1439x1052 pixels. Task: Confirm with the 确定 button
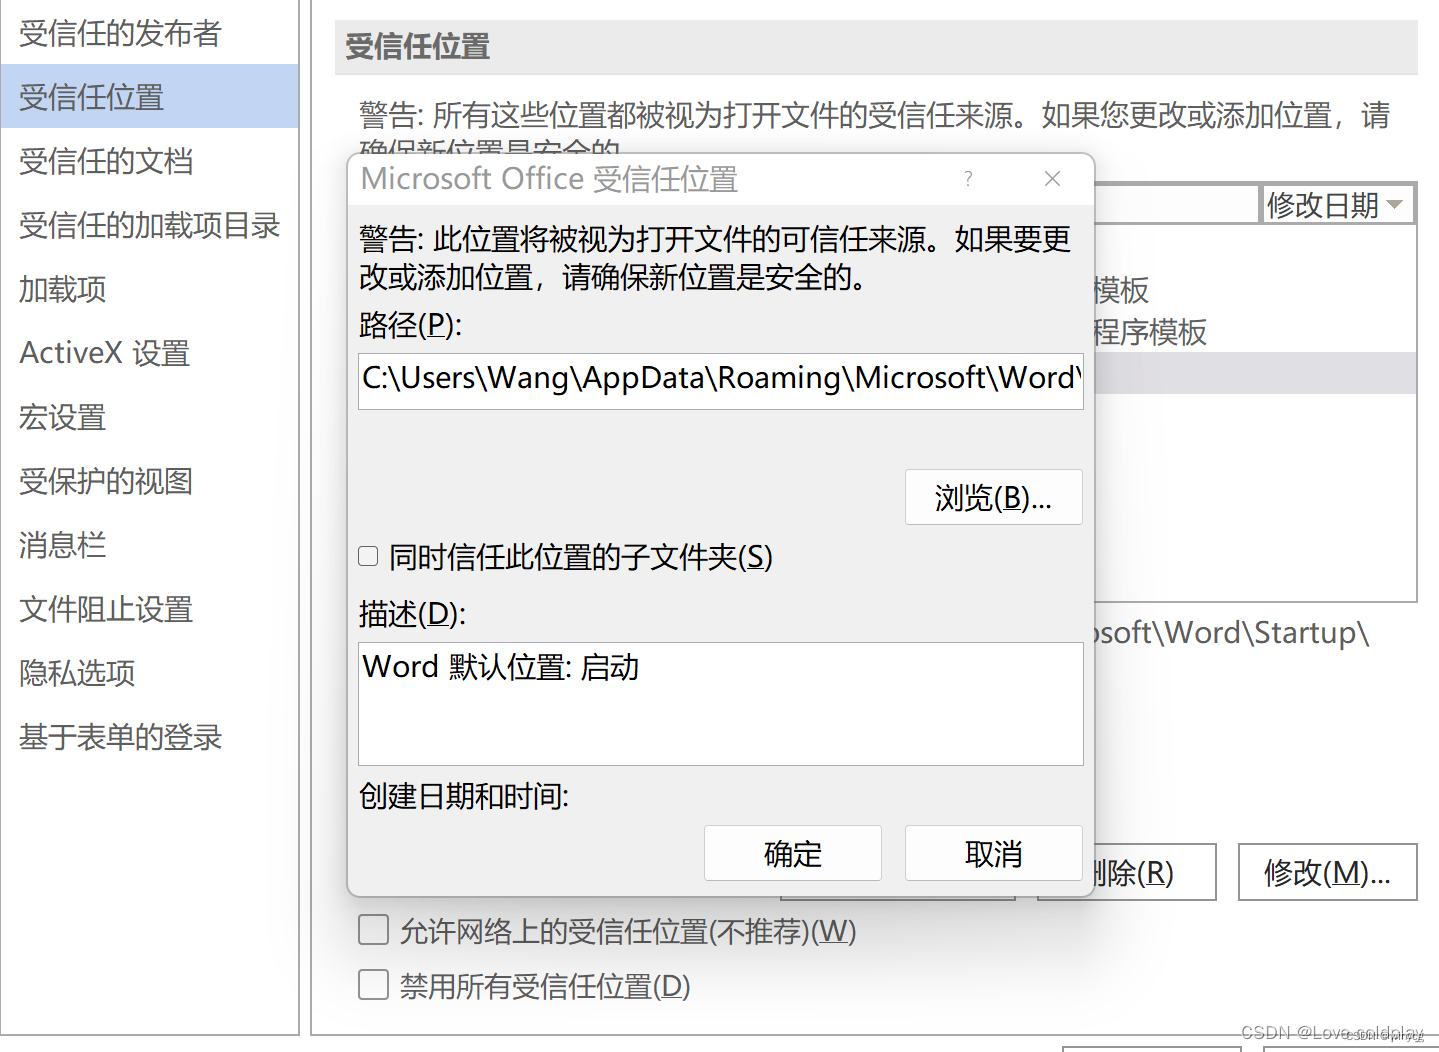792,853
